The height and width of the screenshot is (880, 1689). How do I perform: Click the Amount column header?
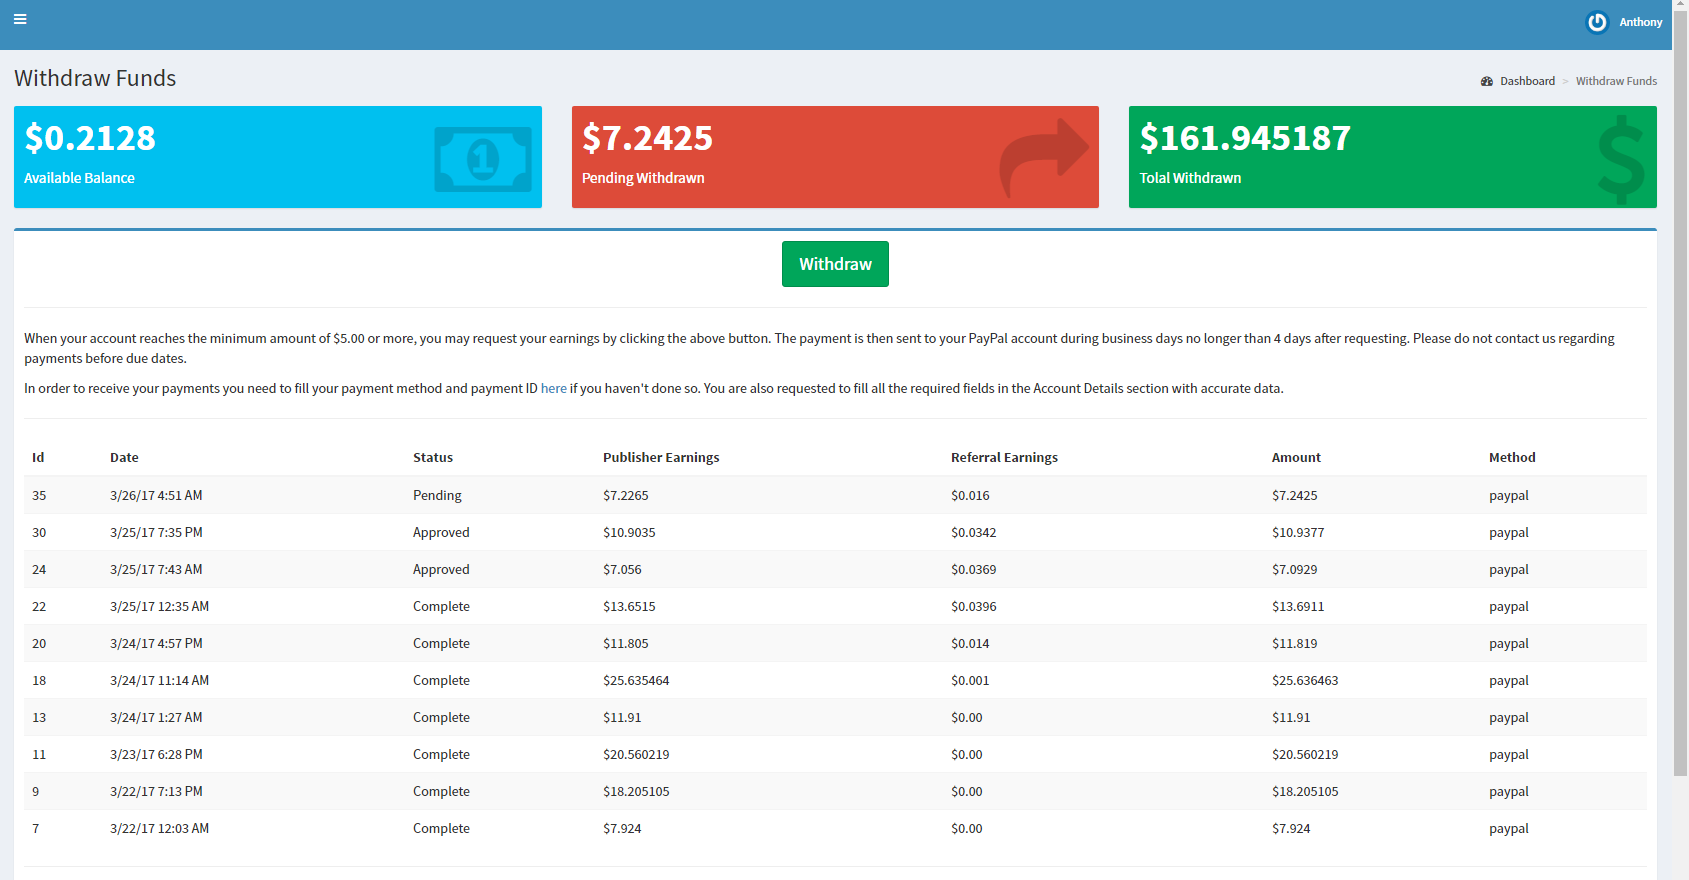(1296, 458)
